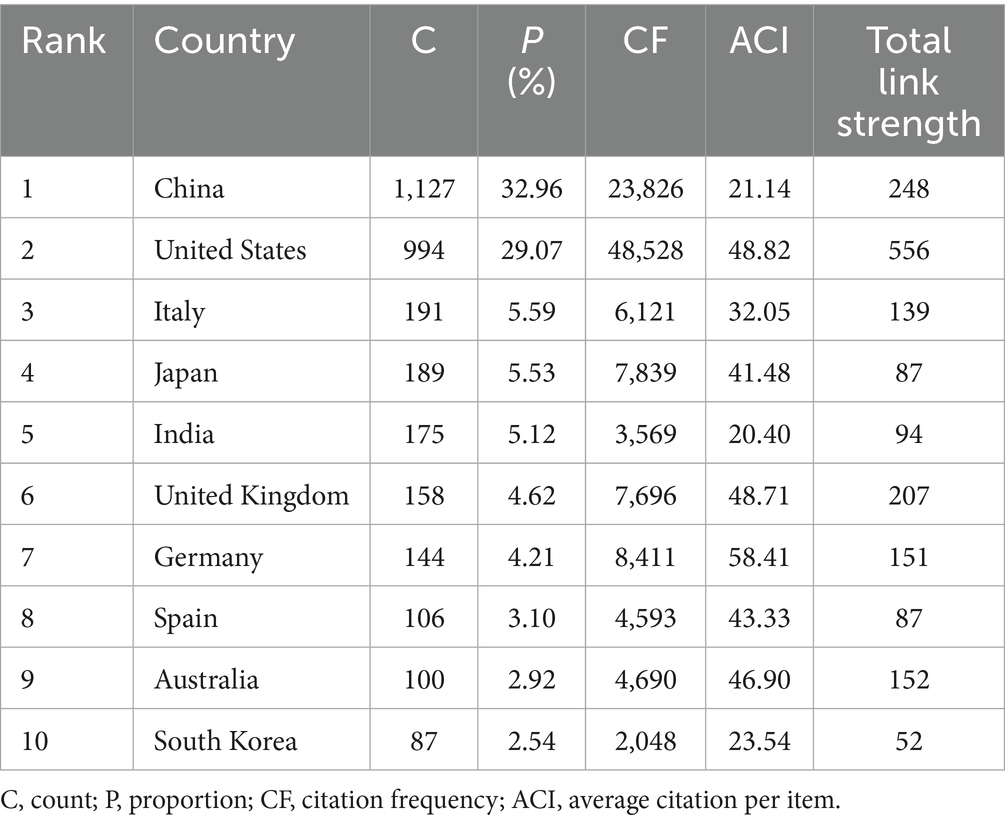
Task: Select the United Kingdom cell
Action: tap(251, 495)
